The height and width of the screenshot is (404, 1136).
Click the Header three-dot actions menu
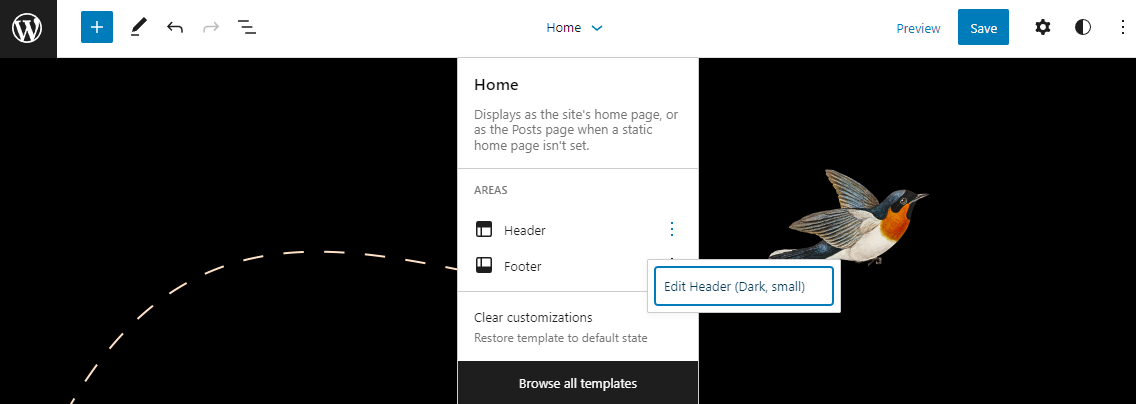tap(671, 230)
